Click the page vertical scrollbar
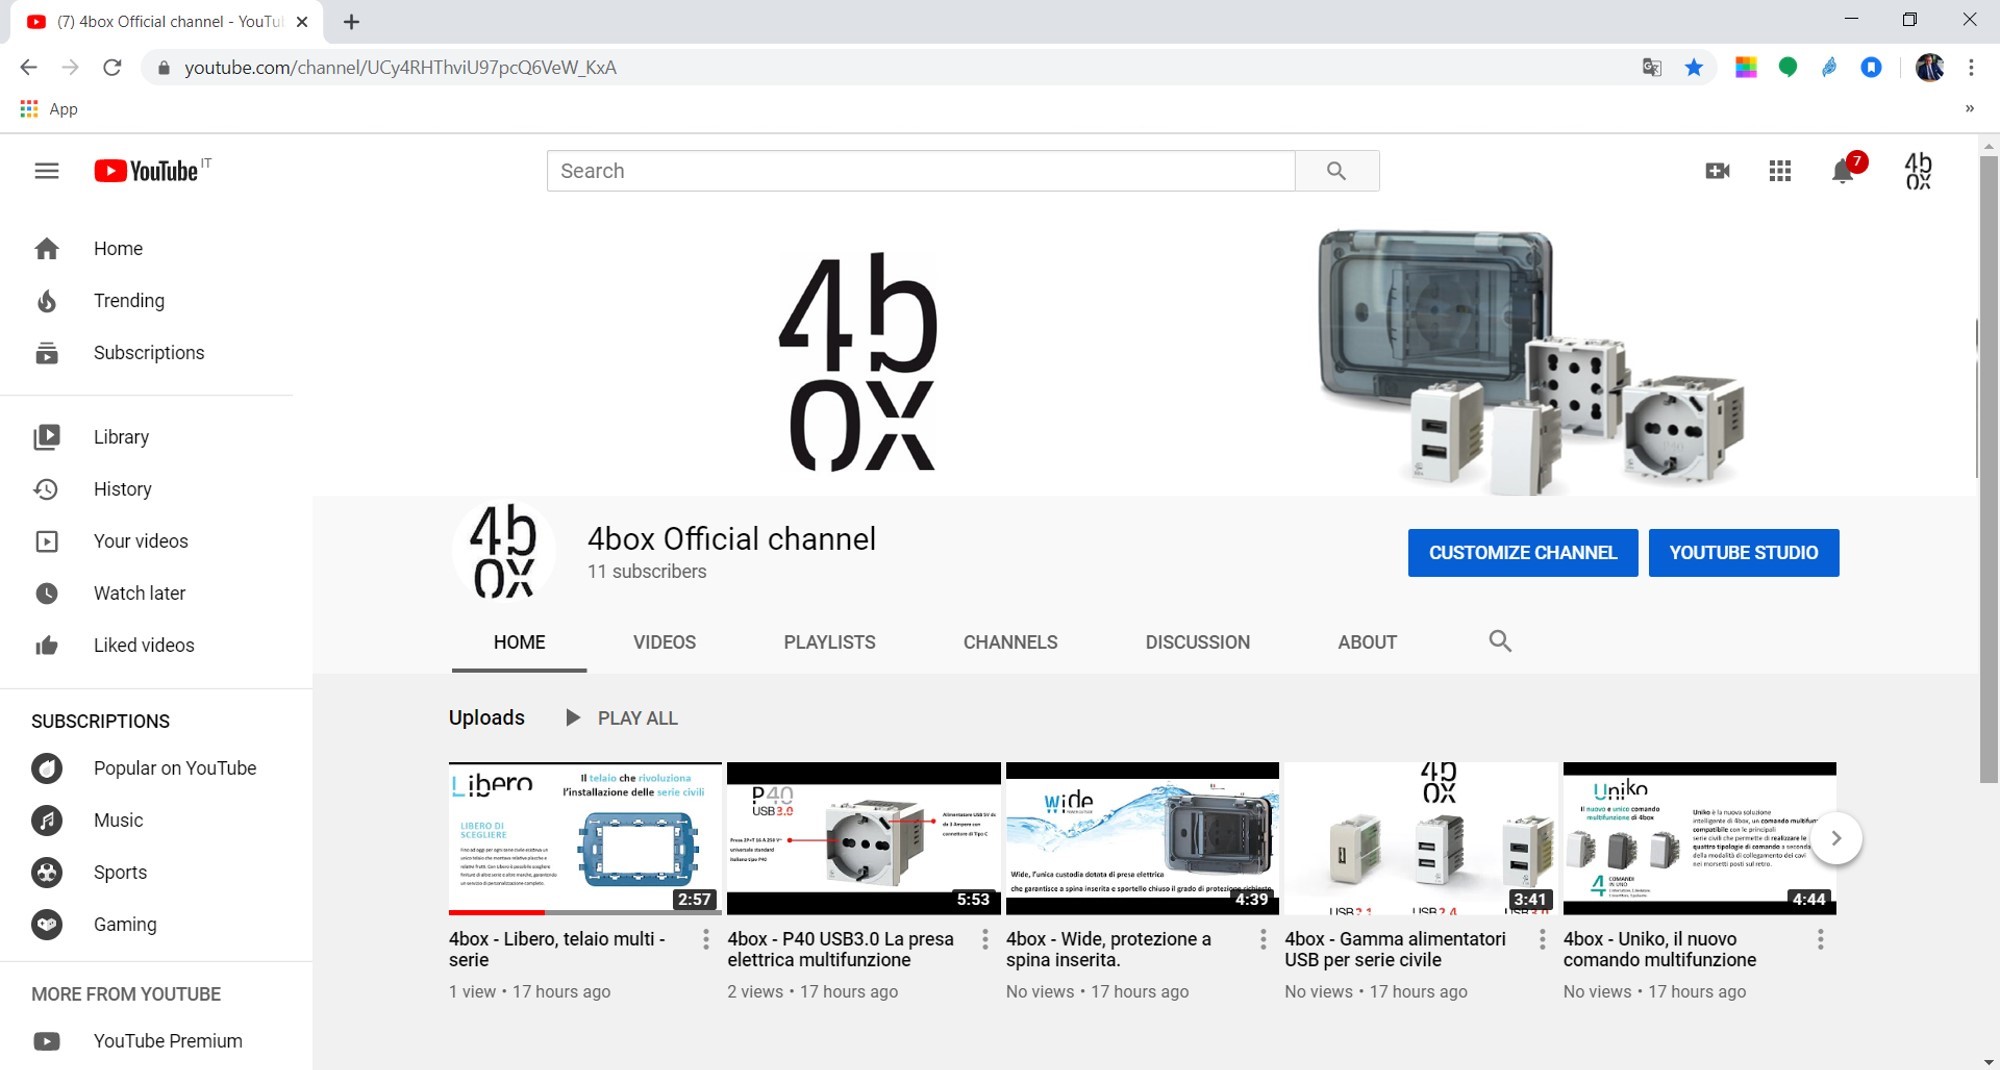Screen dimensions: 2000x1070 1988,470
